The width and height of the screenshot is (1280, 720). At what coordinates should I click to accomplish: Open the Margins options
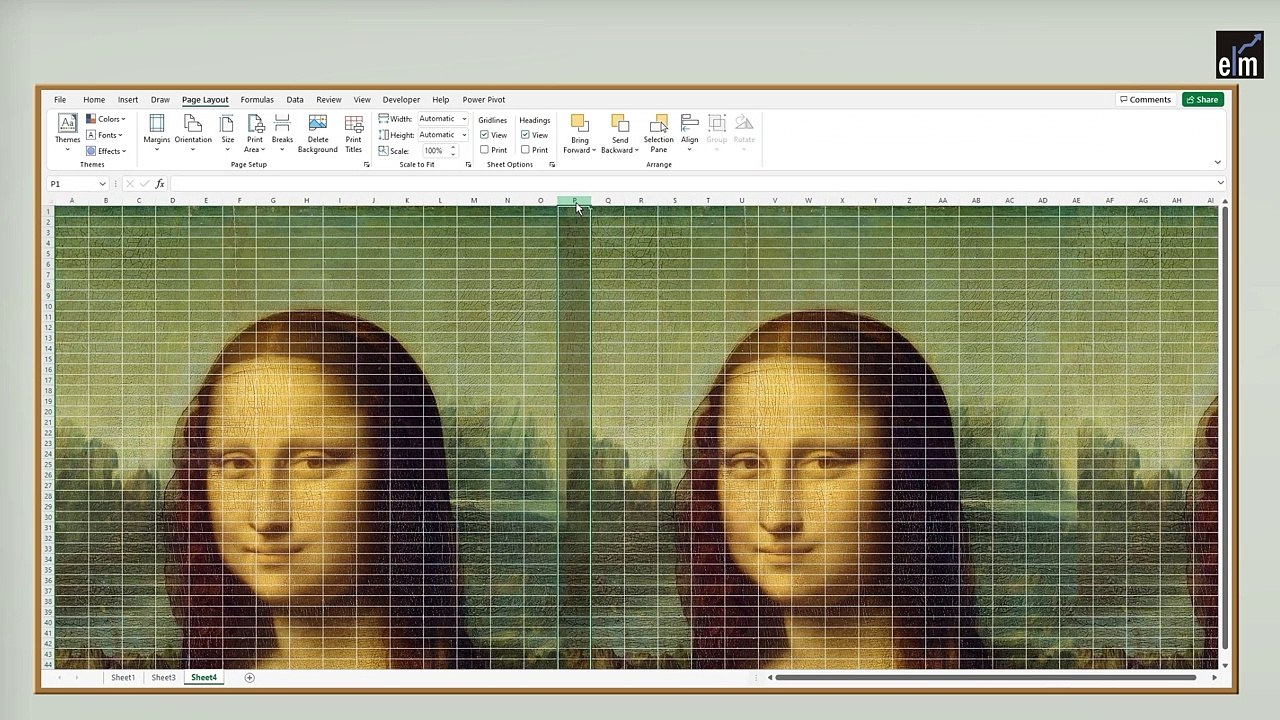click(156, 124)
